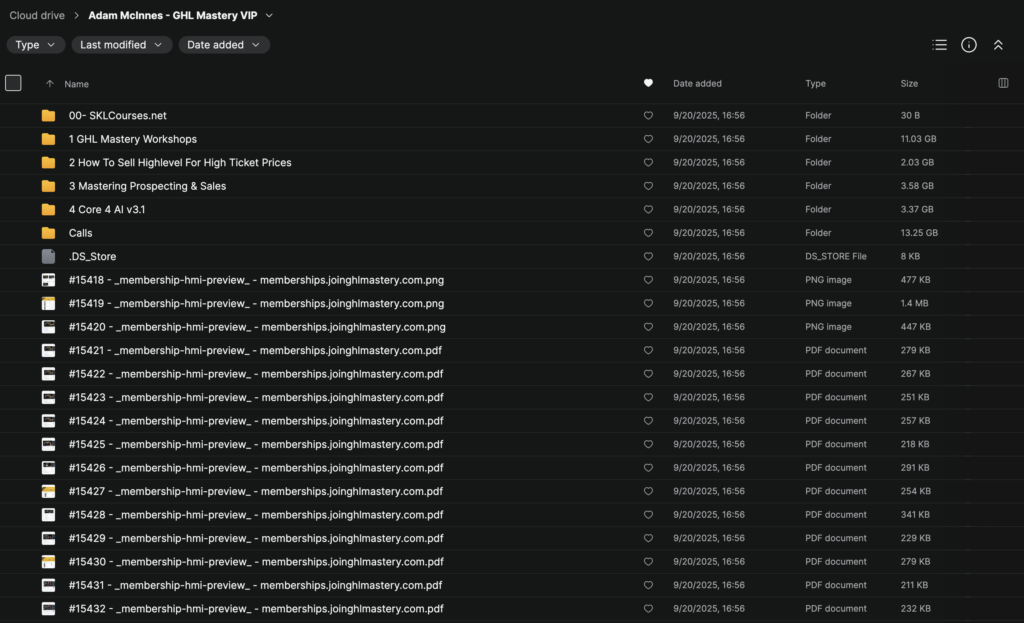Viewport: 1024px width, 623px height.
Task: Open the info panel icon
Action: tap(968, 45)
